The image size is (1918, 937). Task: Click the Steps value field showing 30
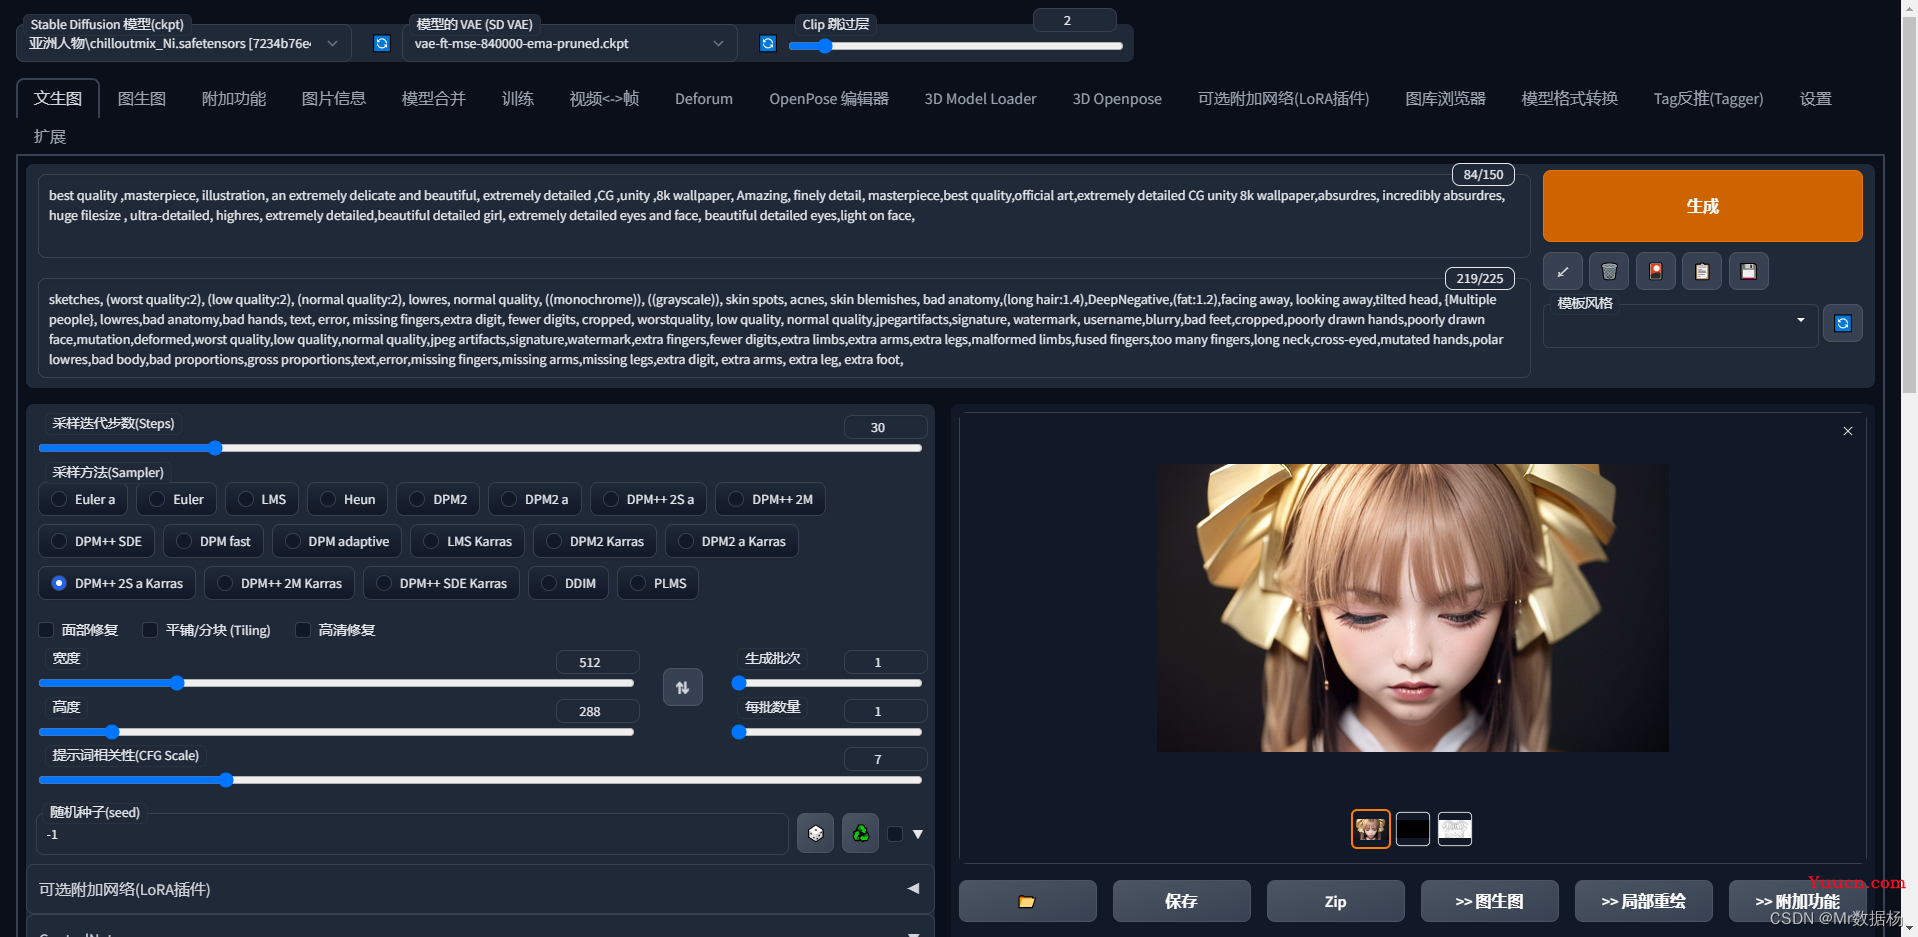pos(885,427)
